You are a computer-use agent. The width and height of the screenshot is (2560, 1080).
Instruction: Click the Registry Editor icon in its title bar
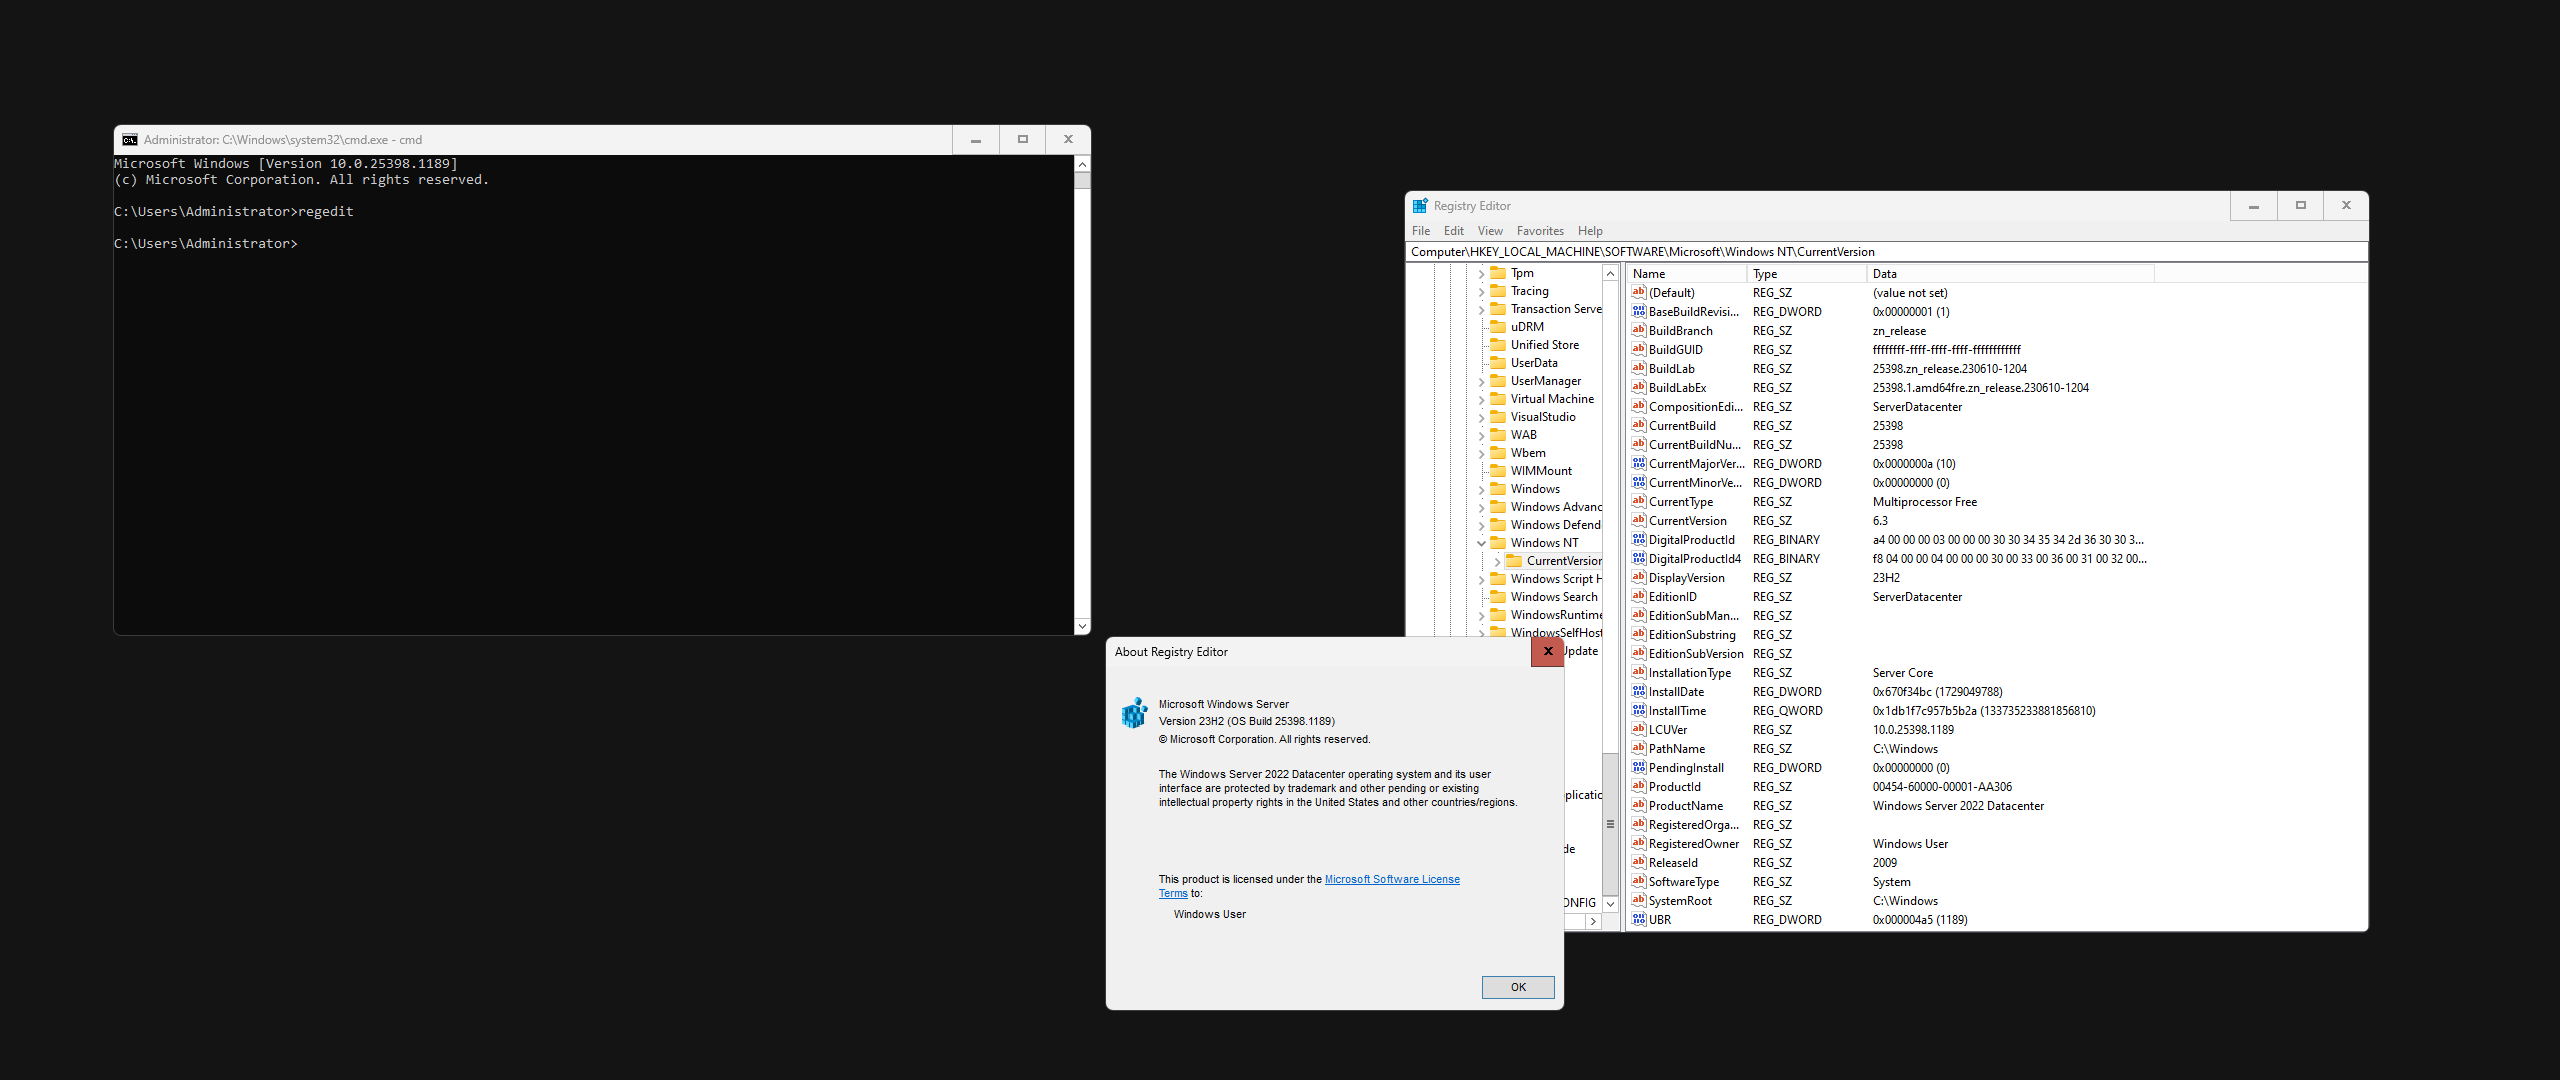[1420, 205]
